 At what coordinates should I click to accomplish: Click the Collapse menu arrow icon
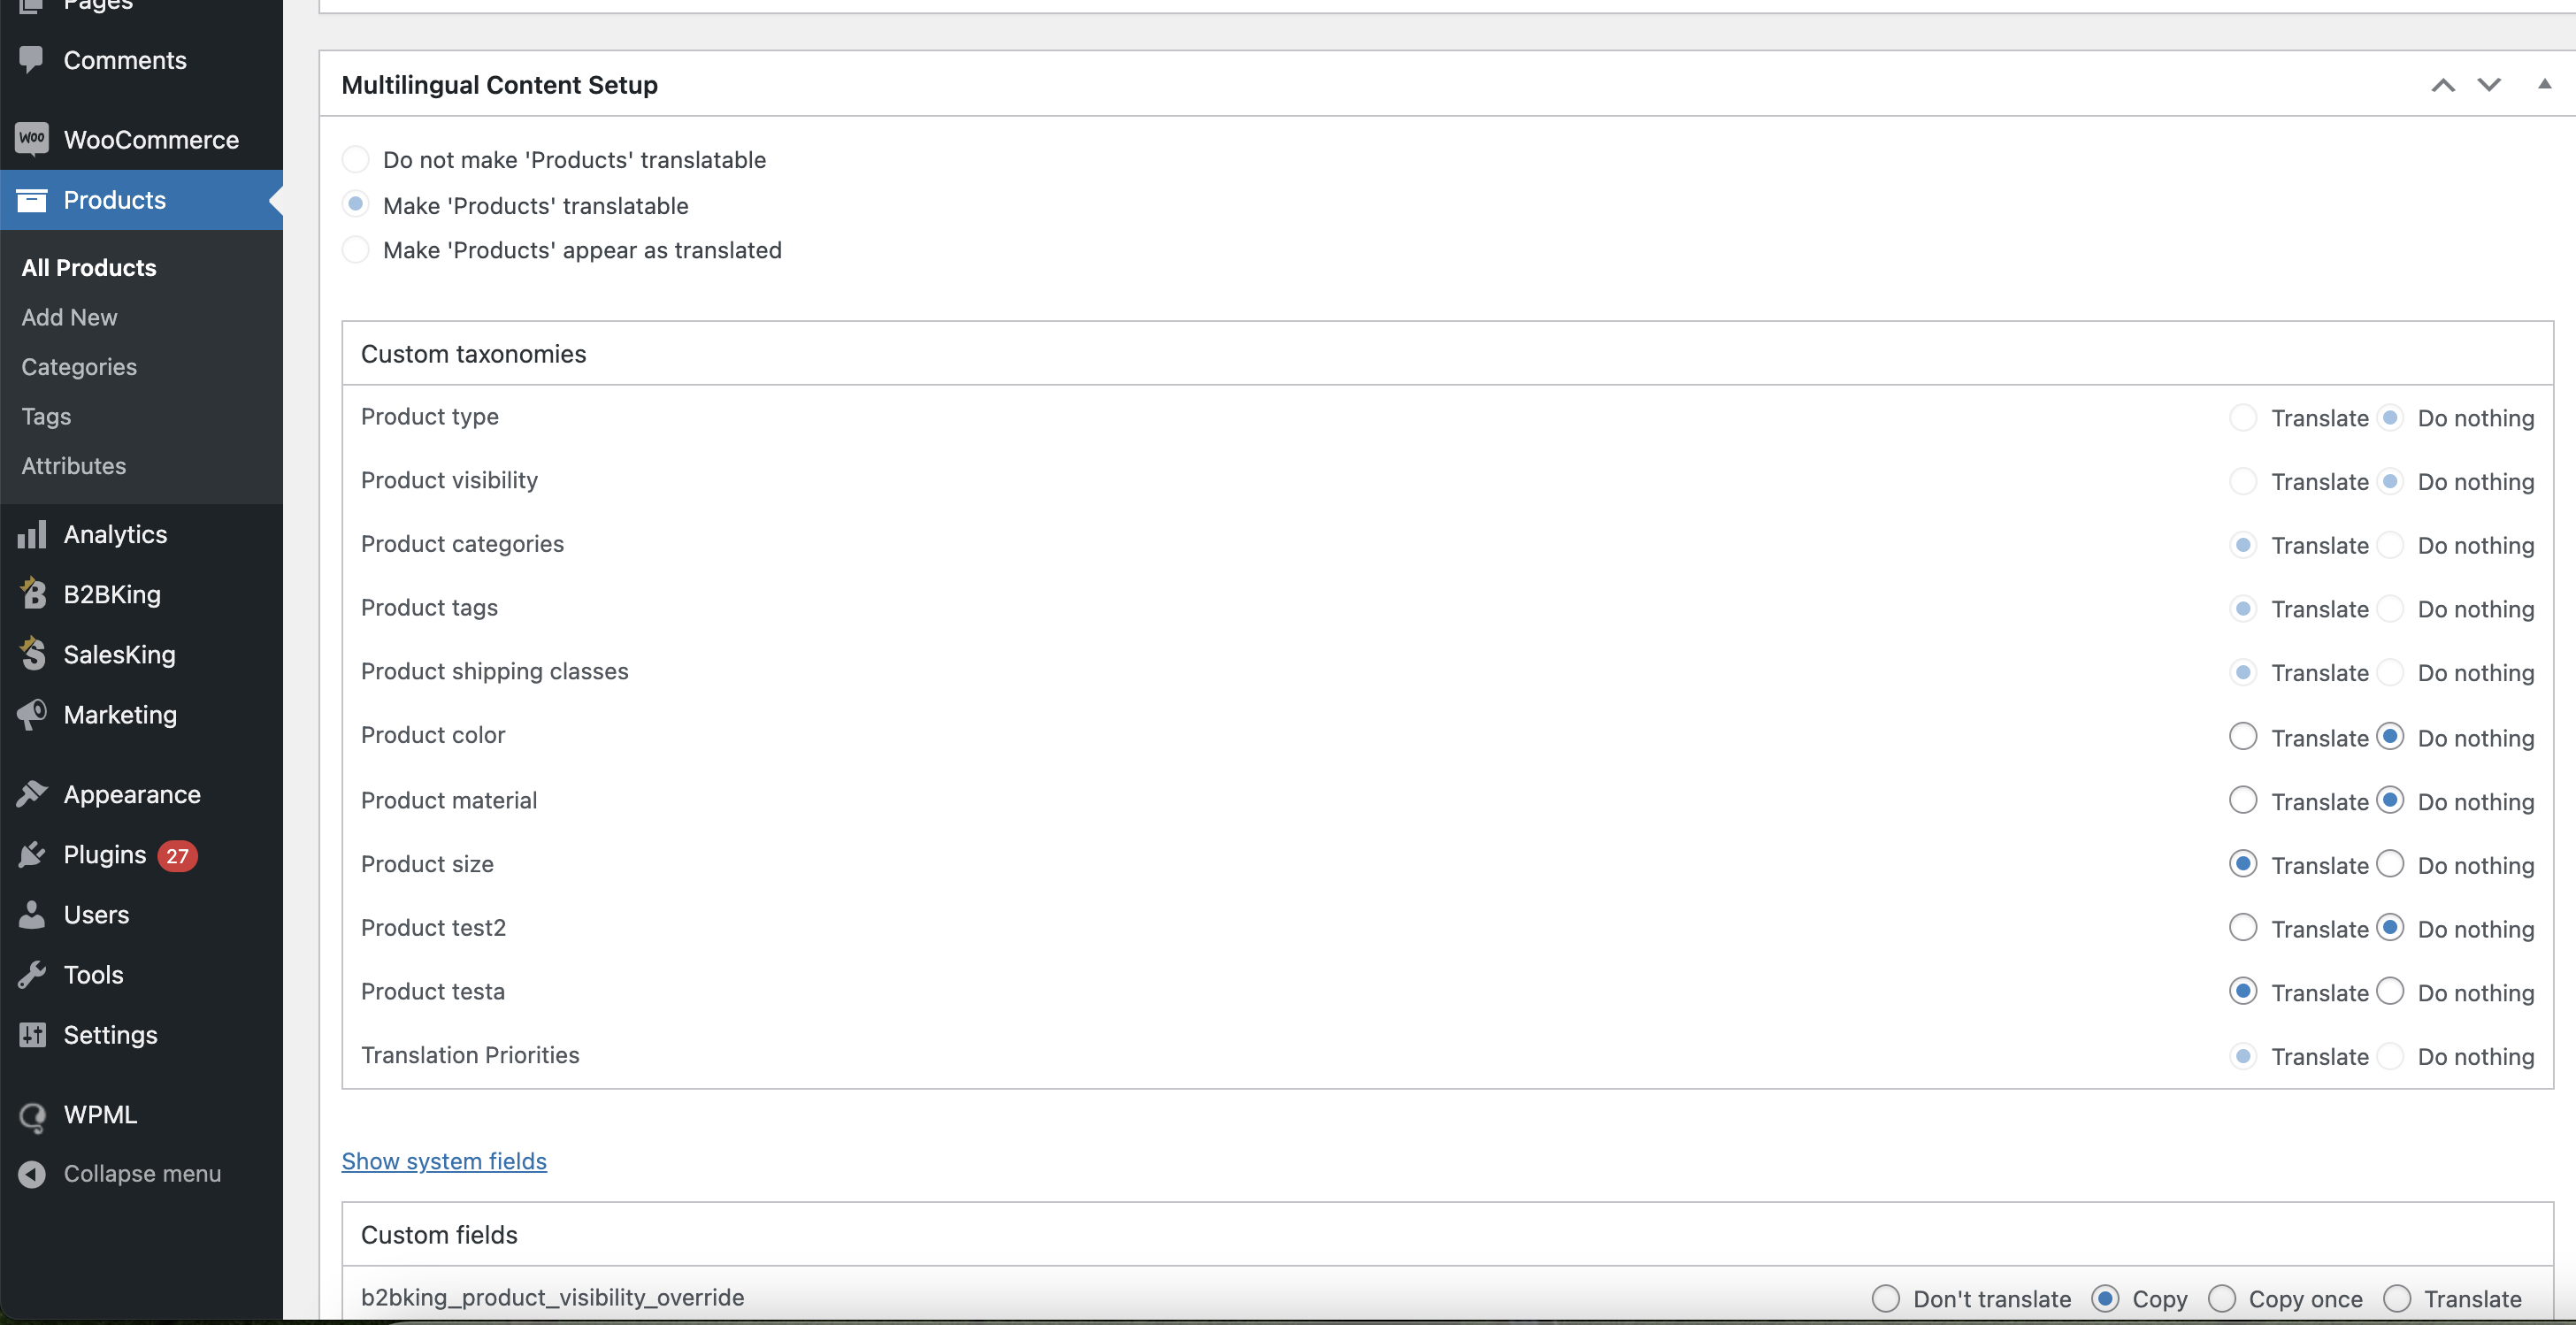31,1173
